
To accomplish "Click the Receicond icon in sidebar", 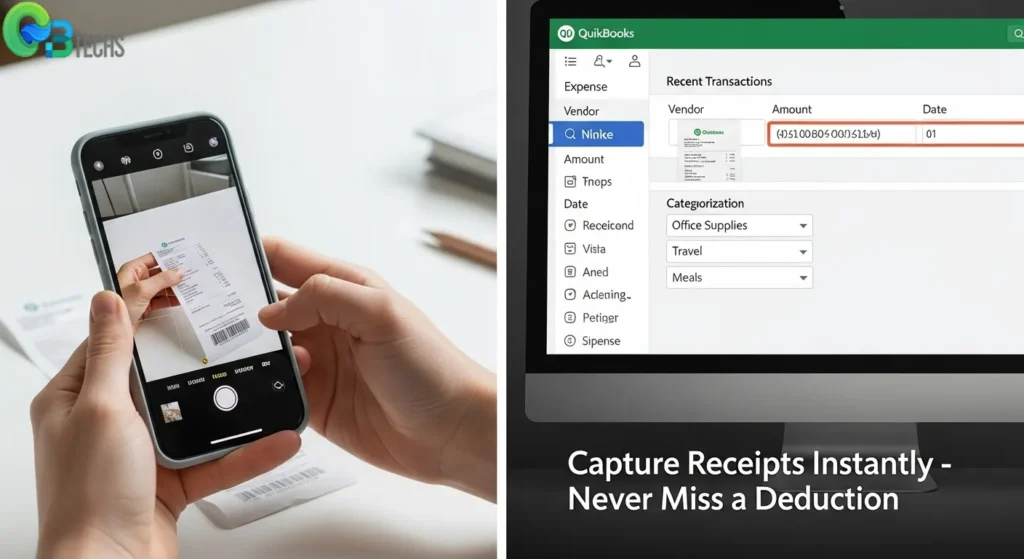I will pos(570,225).
